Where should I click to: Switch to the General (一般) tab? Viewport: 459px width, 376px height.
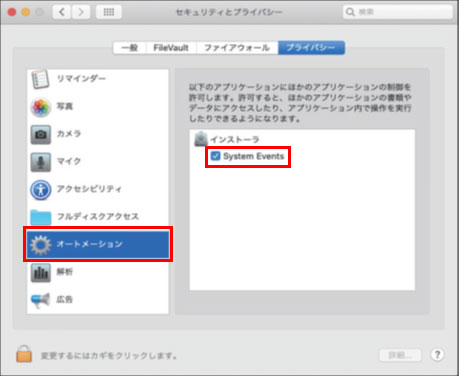point(130,48)
